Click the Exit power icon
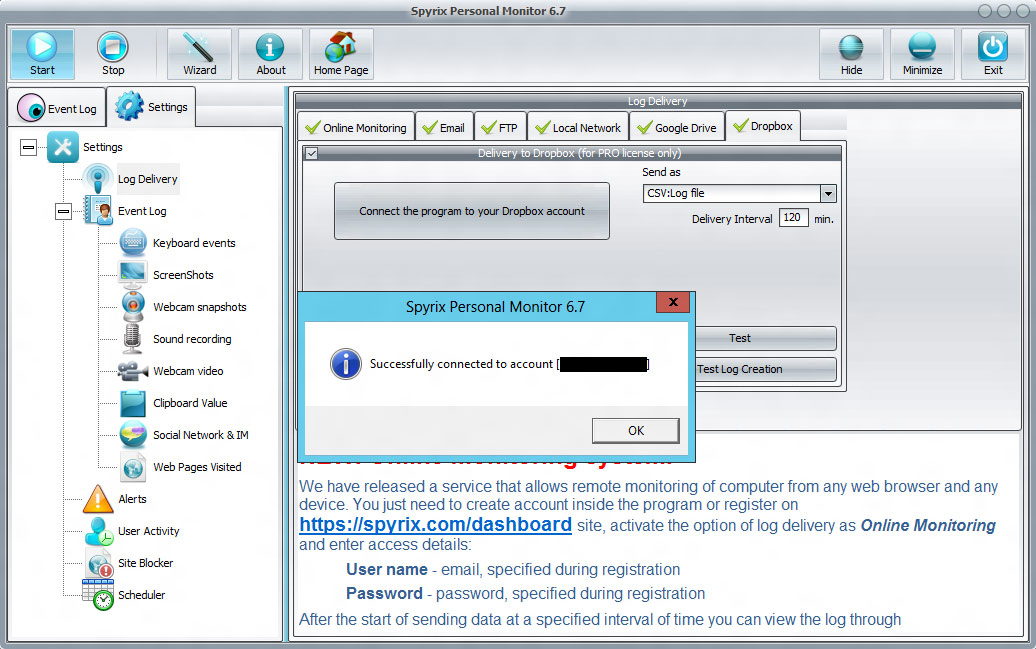The width and height of the screenshot is (1036, 649). (993, 47)
